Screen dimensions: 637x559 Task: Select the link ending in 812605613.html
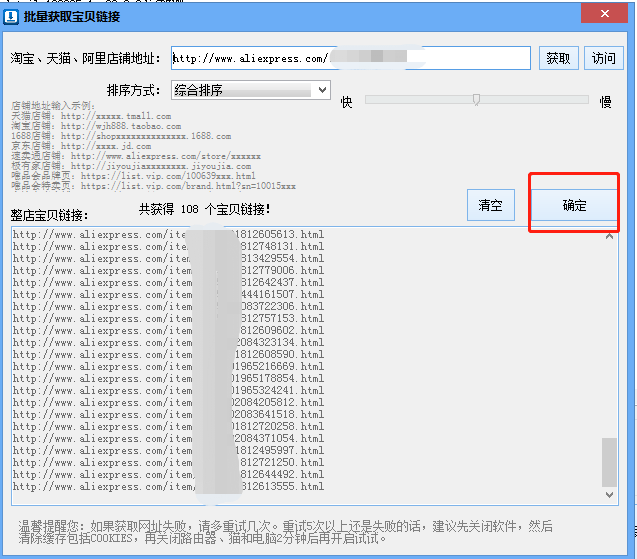coord(168,234)
